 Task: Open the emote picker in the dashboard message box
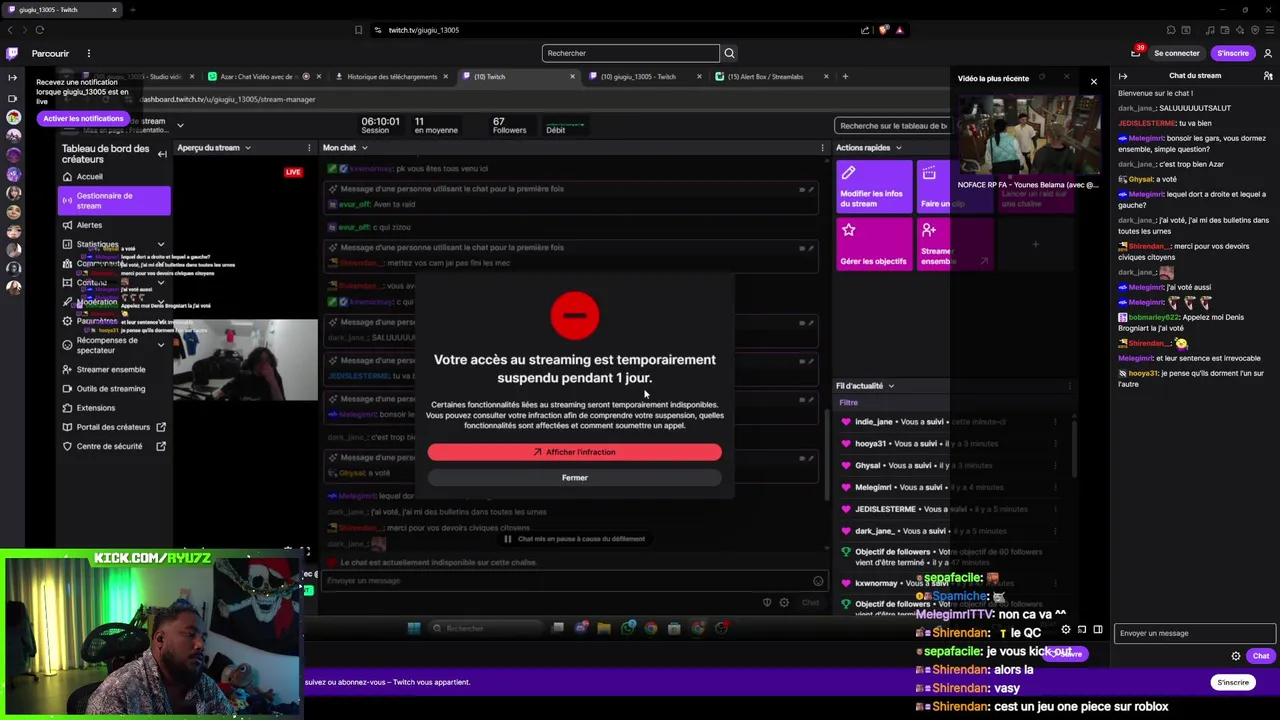click(818, 581)
